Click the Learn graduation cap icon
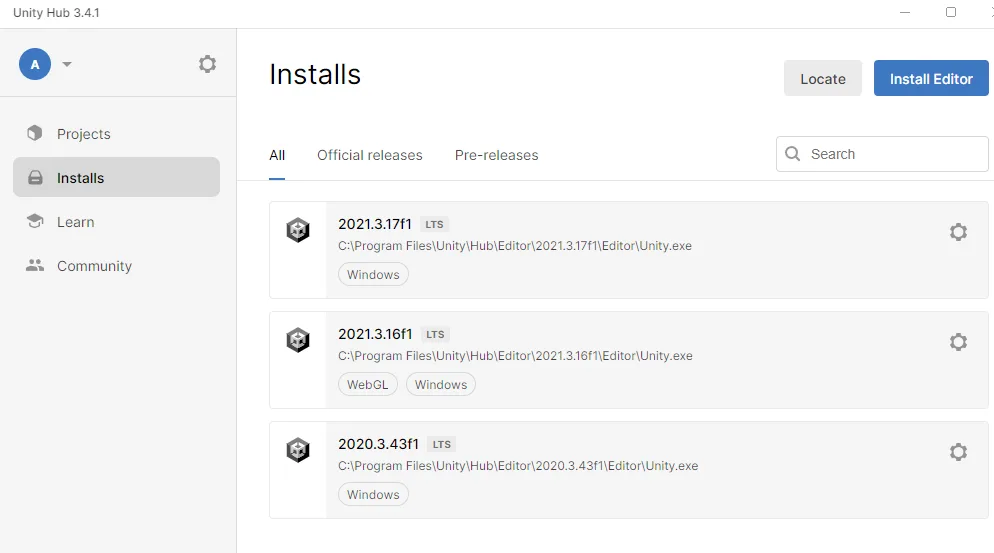994x553 pixels. (x=35, y=221)
